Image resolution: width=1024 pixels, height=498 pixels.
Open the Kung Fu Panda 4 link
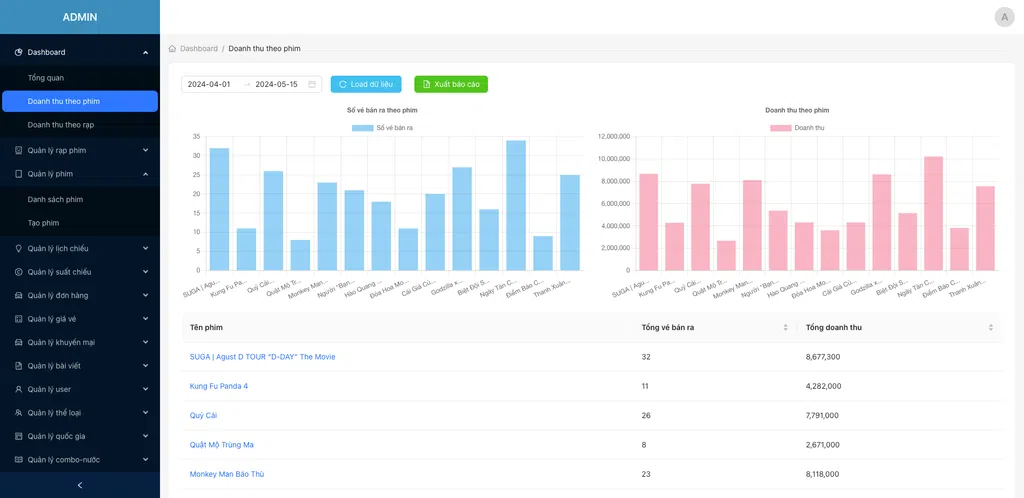click(219, 386)
